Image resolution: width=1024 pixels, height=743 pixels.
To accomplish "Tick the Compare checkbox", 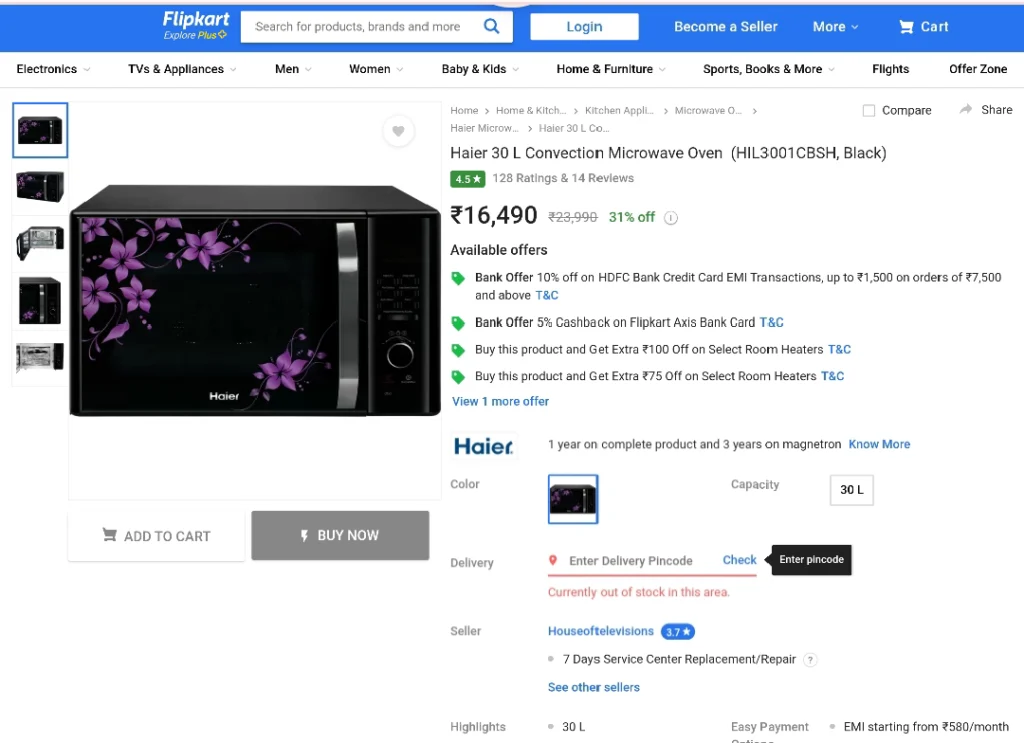I will coord(869,110).
